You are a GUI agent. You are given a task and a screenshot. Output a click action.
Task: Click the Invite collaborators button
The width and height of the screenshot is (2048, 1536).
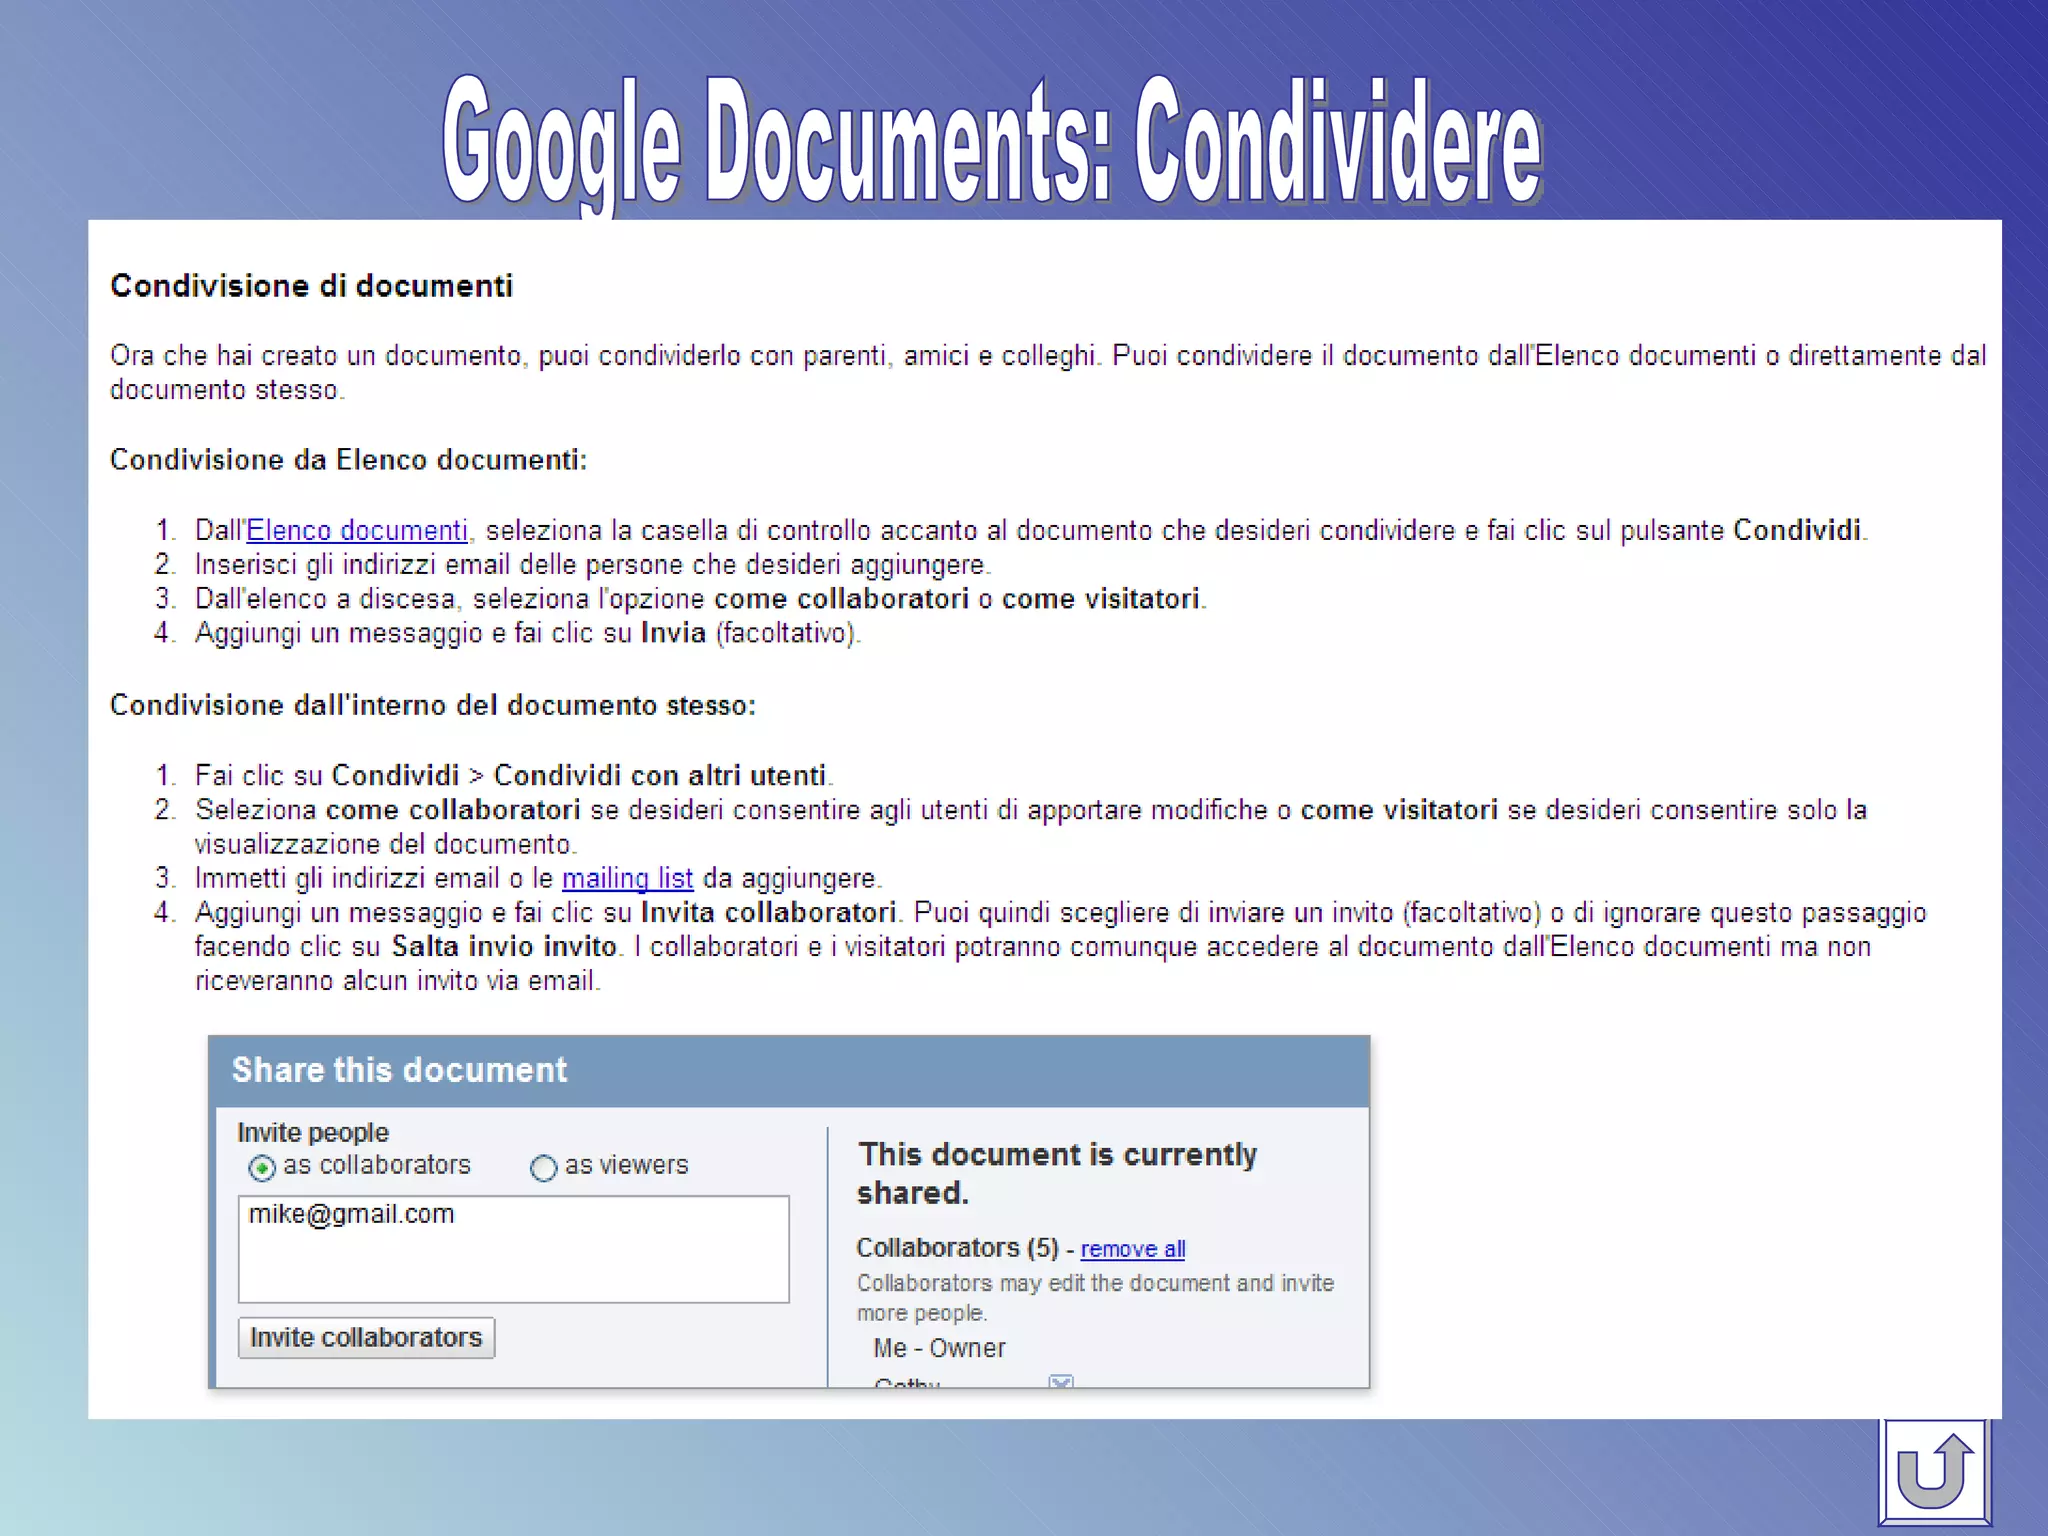click(366, 1338)
